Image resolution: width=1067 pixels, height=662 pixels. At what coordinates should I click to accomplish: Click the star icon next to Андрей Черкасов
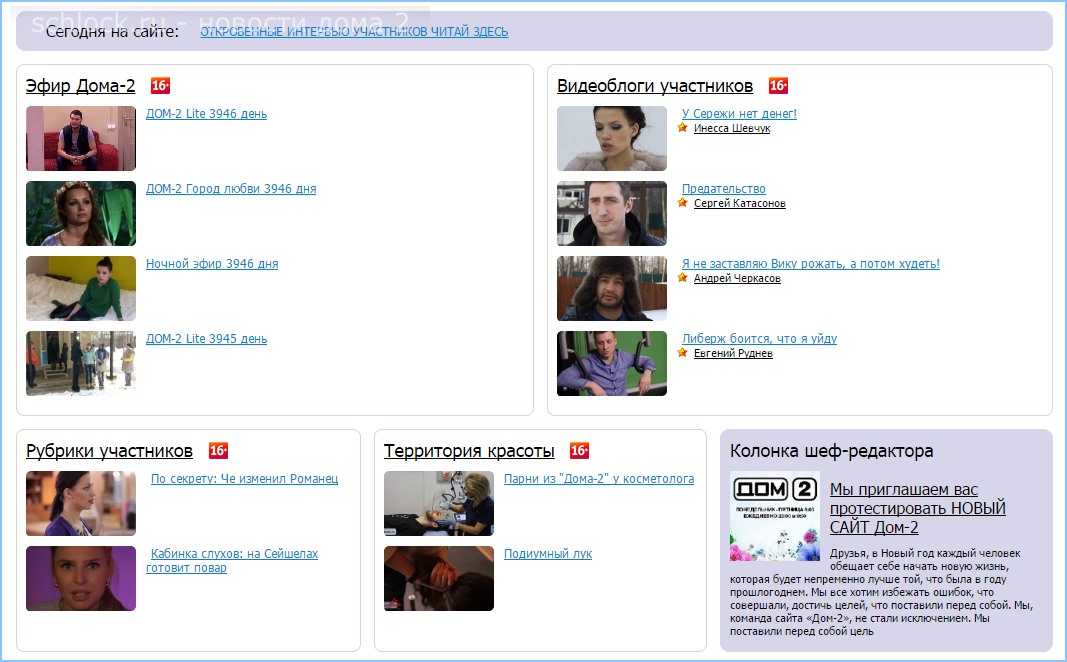click(683, 278)
